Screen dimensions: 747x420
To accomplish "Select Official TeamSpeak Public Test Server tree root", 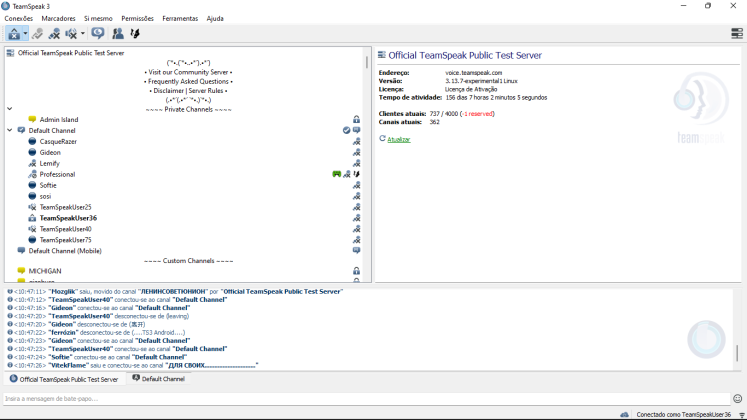I will [x=71, y=53].
